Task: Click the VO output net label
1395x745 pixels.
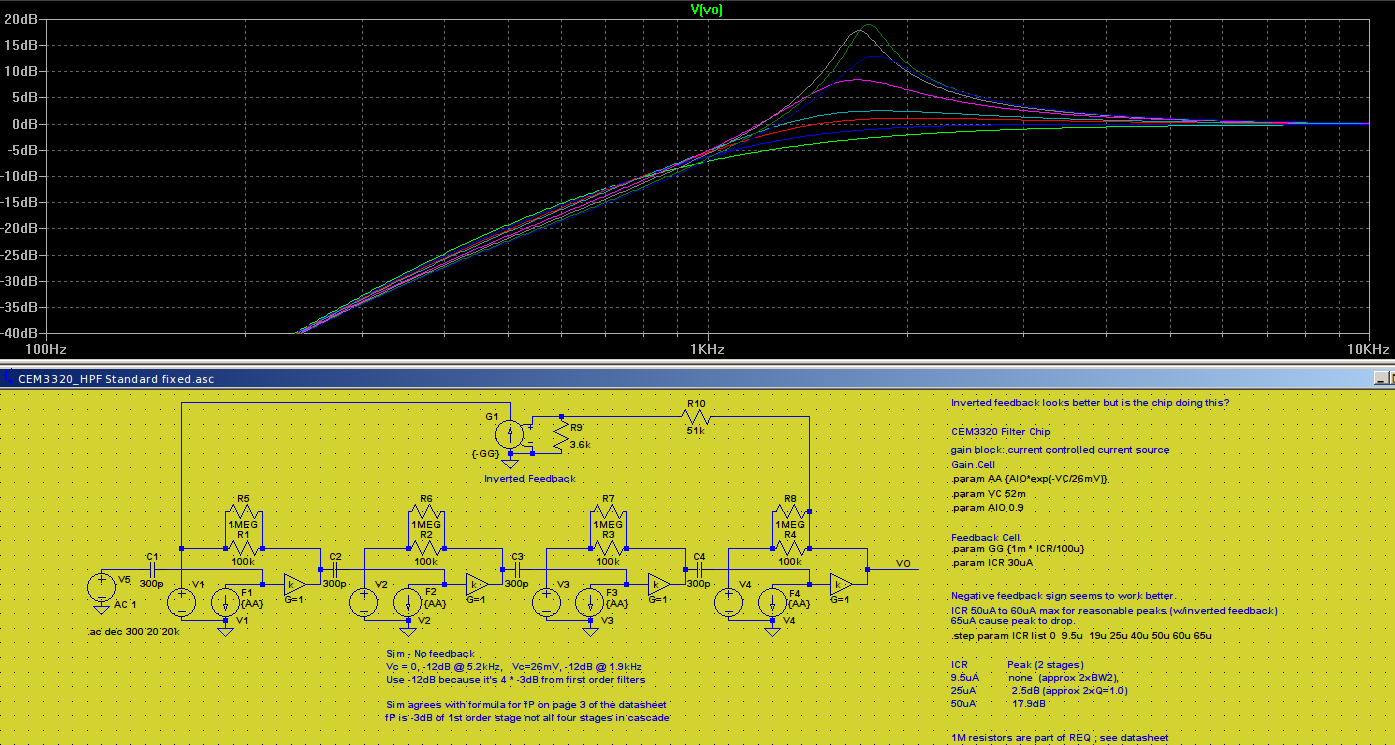Action: [x=903, y=563]
